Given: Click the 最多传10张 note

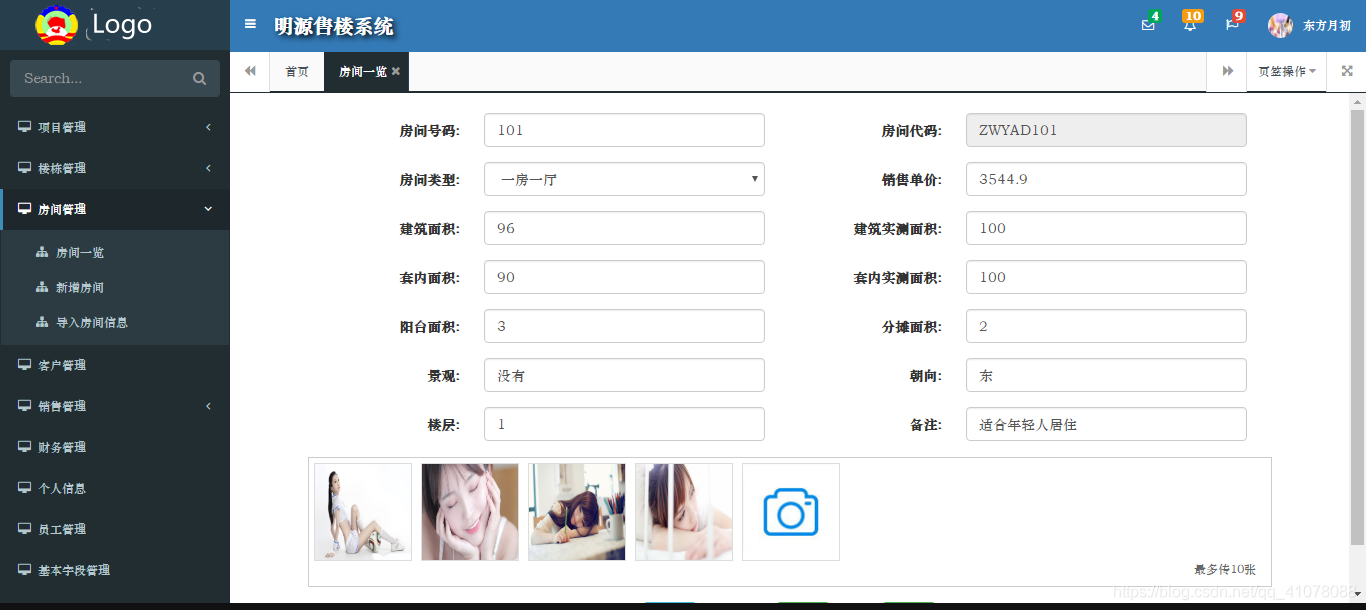Looking at the screenshot, I should [1225, 569].
